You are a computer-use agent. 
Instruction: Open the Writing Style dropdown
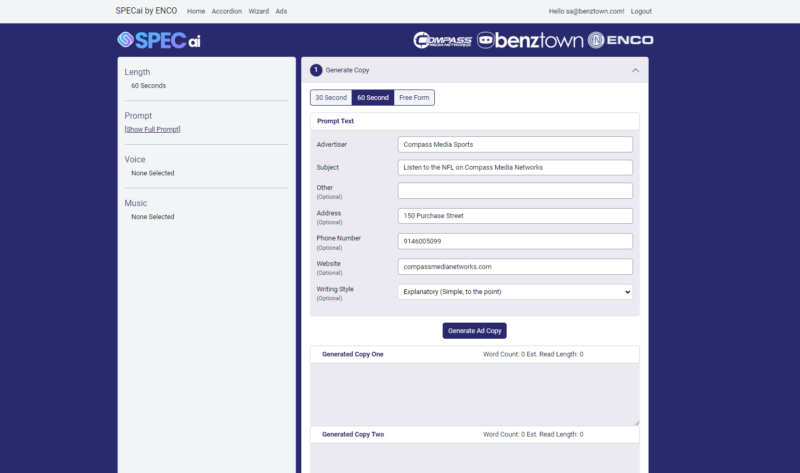point(515,292)
